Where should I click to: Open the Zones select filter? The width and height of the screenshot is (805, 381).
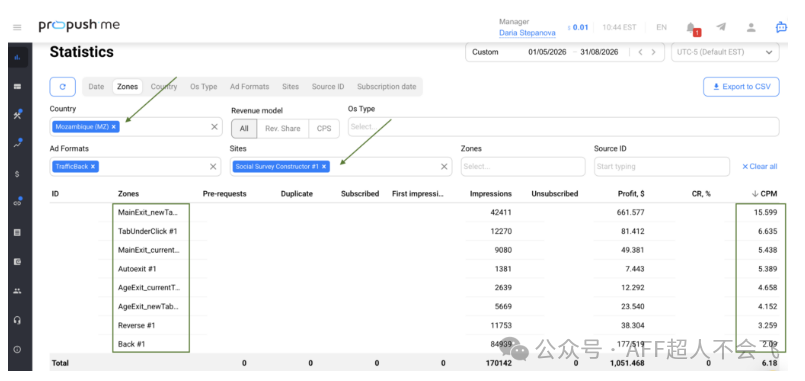(x=523, y=166)
